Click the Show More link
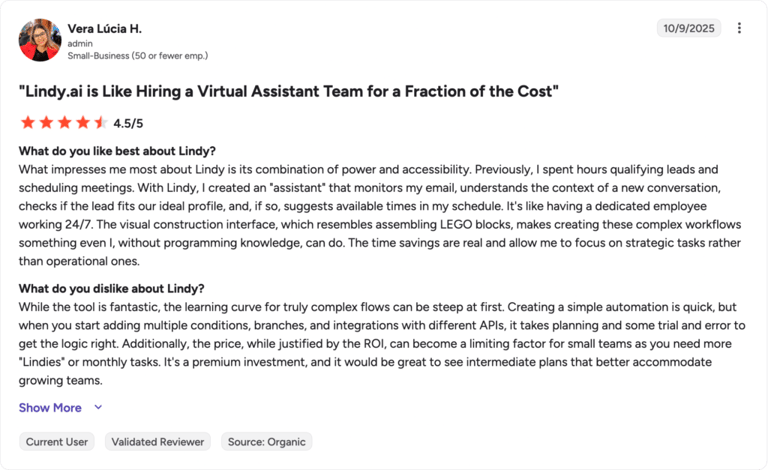 50,407
